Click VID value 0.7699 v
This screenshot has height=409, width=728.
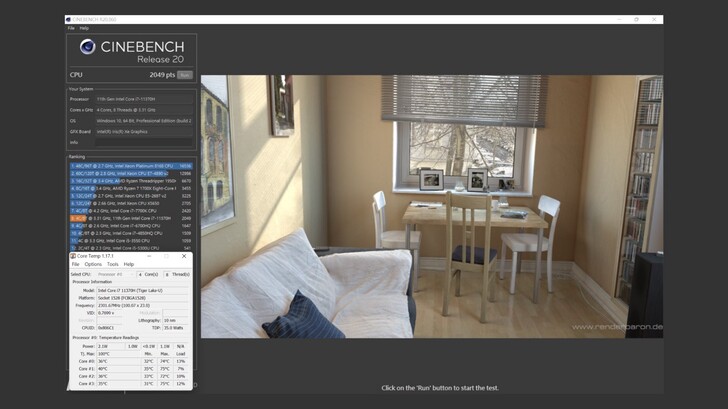tap(109, 313)
